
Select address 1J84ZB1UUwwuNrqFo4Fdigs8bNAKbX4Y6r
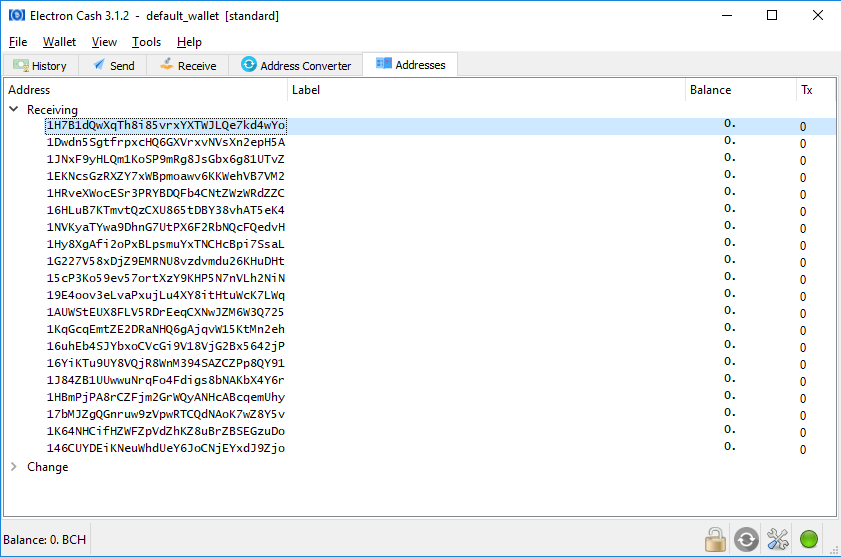[x=166, y=380]
